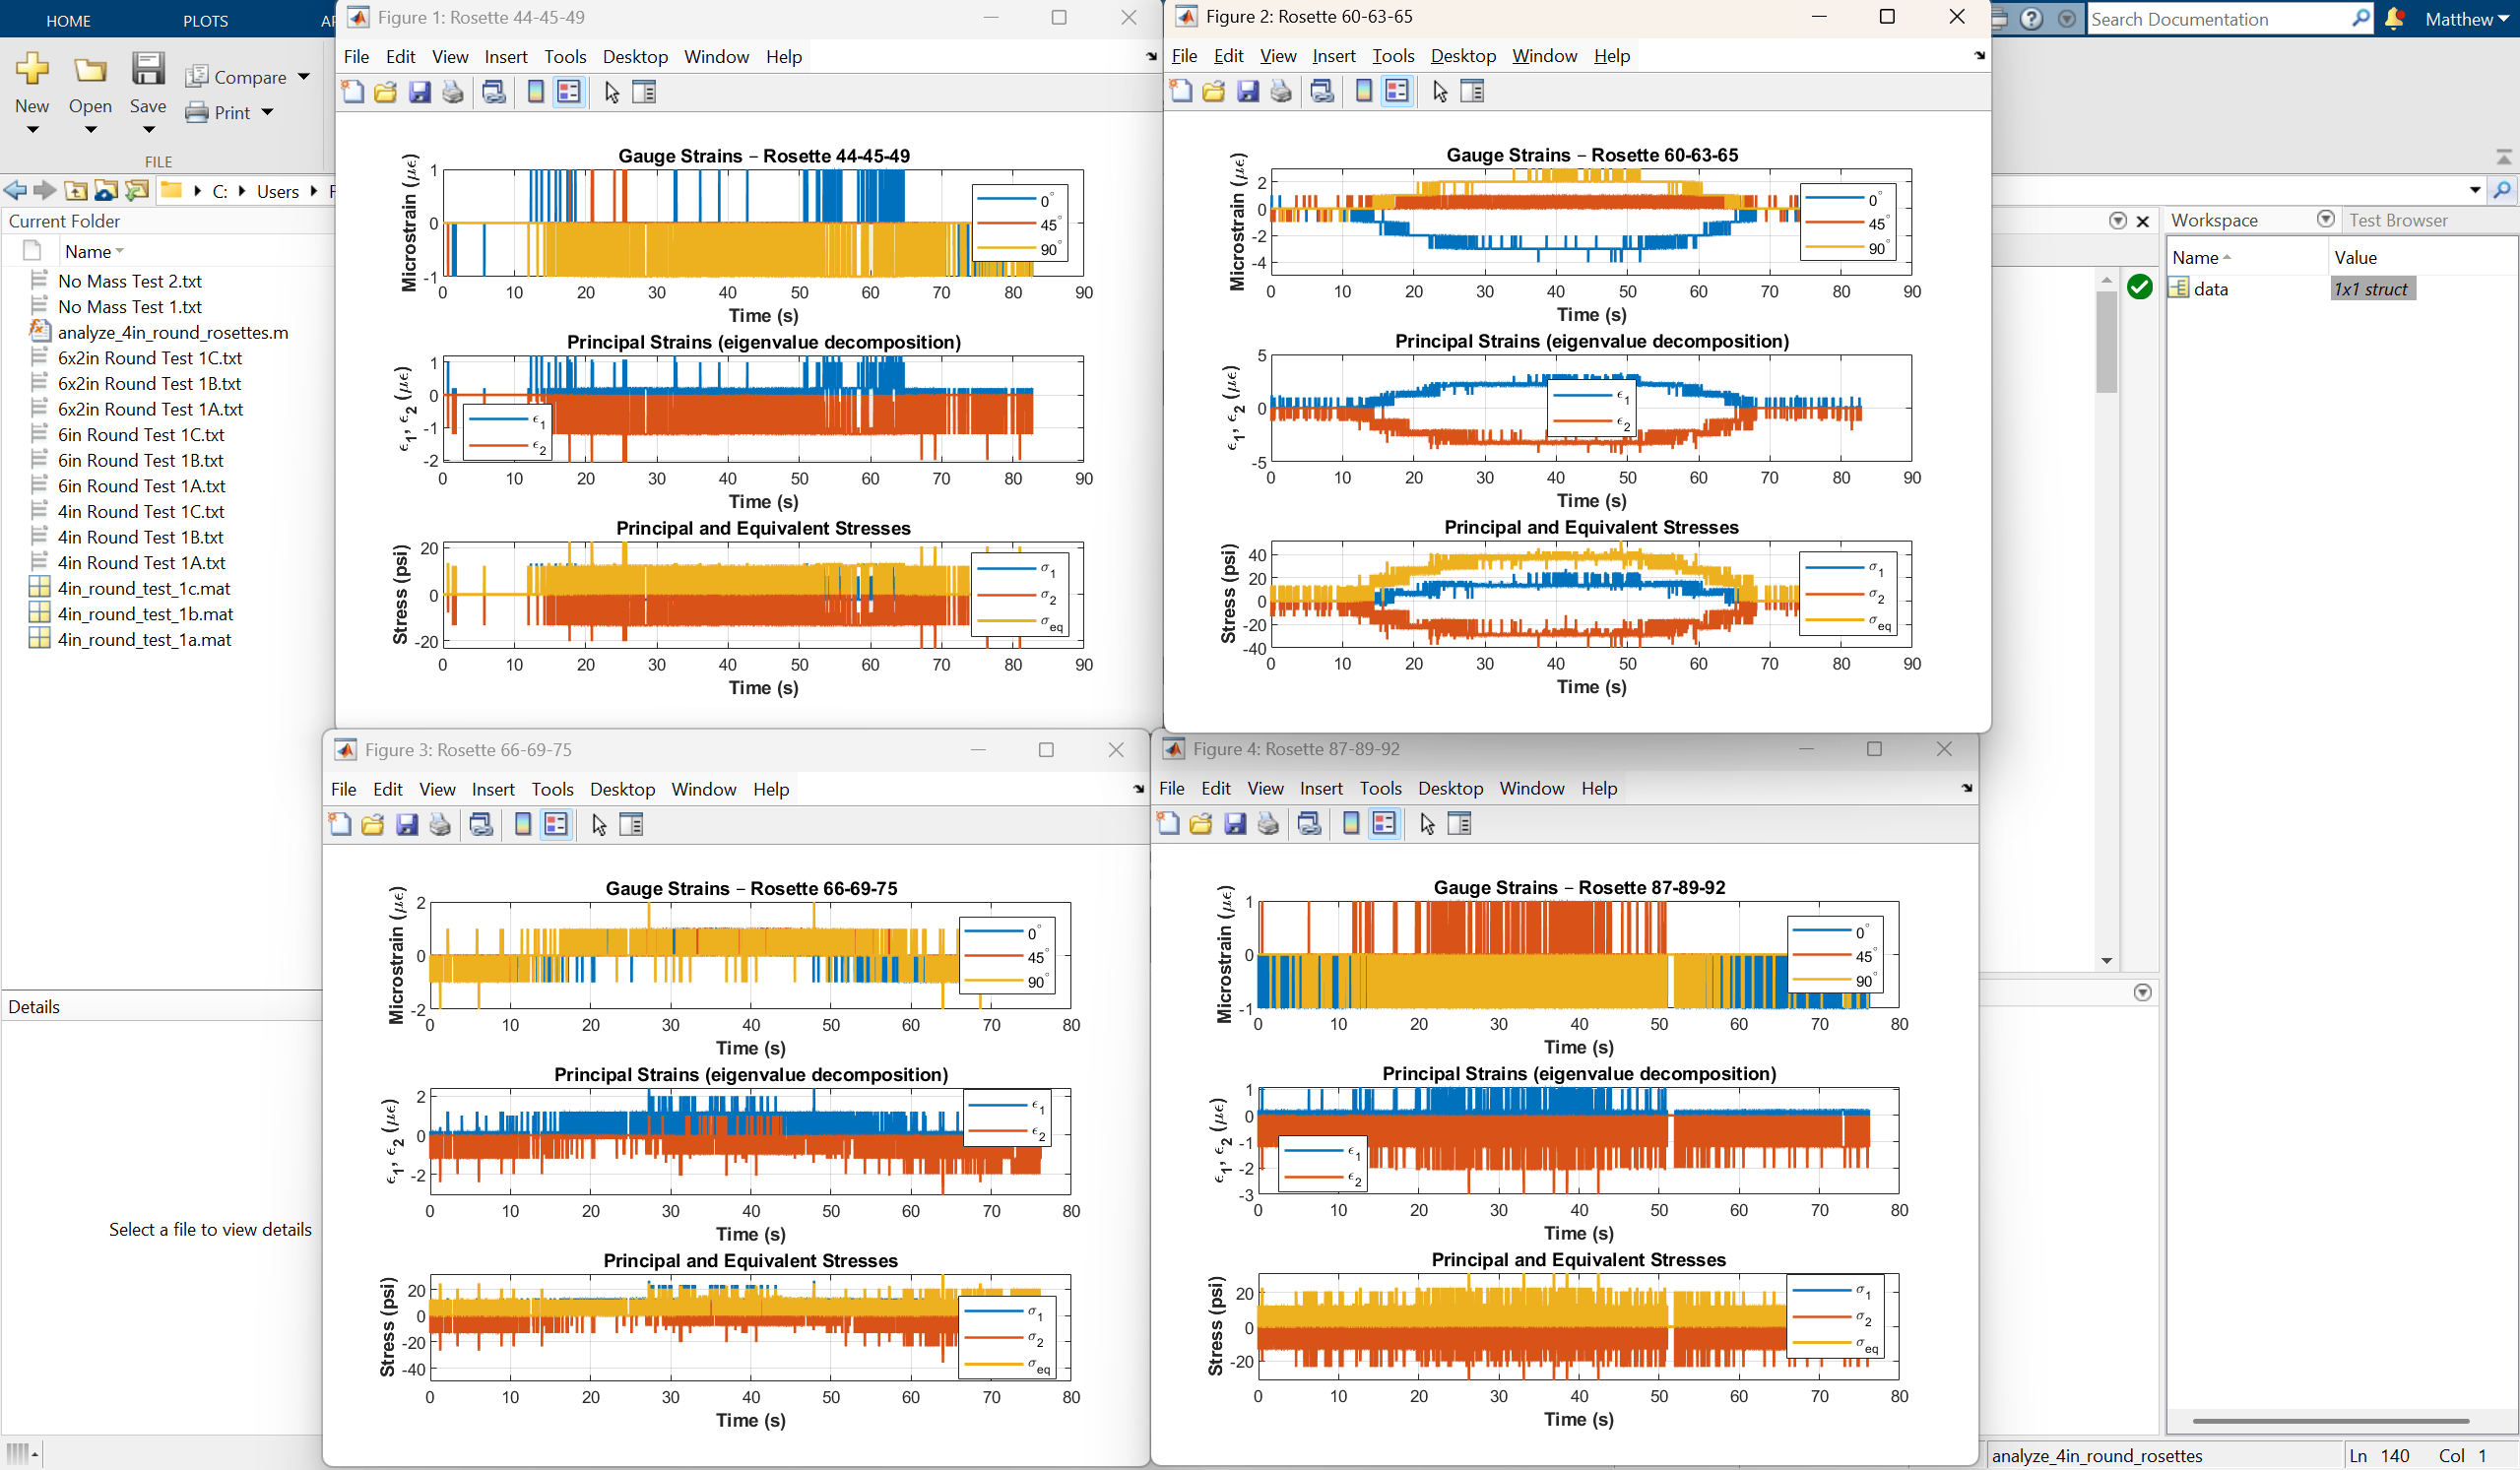Viewport: 2520px width, 1470px height.
Task: Toggle Insert Legend button in Figure 3 toolbar
Action: (556, 825)
